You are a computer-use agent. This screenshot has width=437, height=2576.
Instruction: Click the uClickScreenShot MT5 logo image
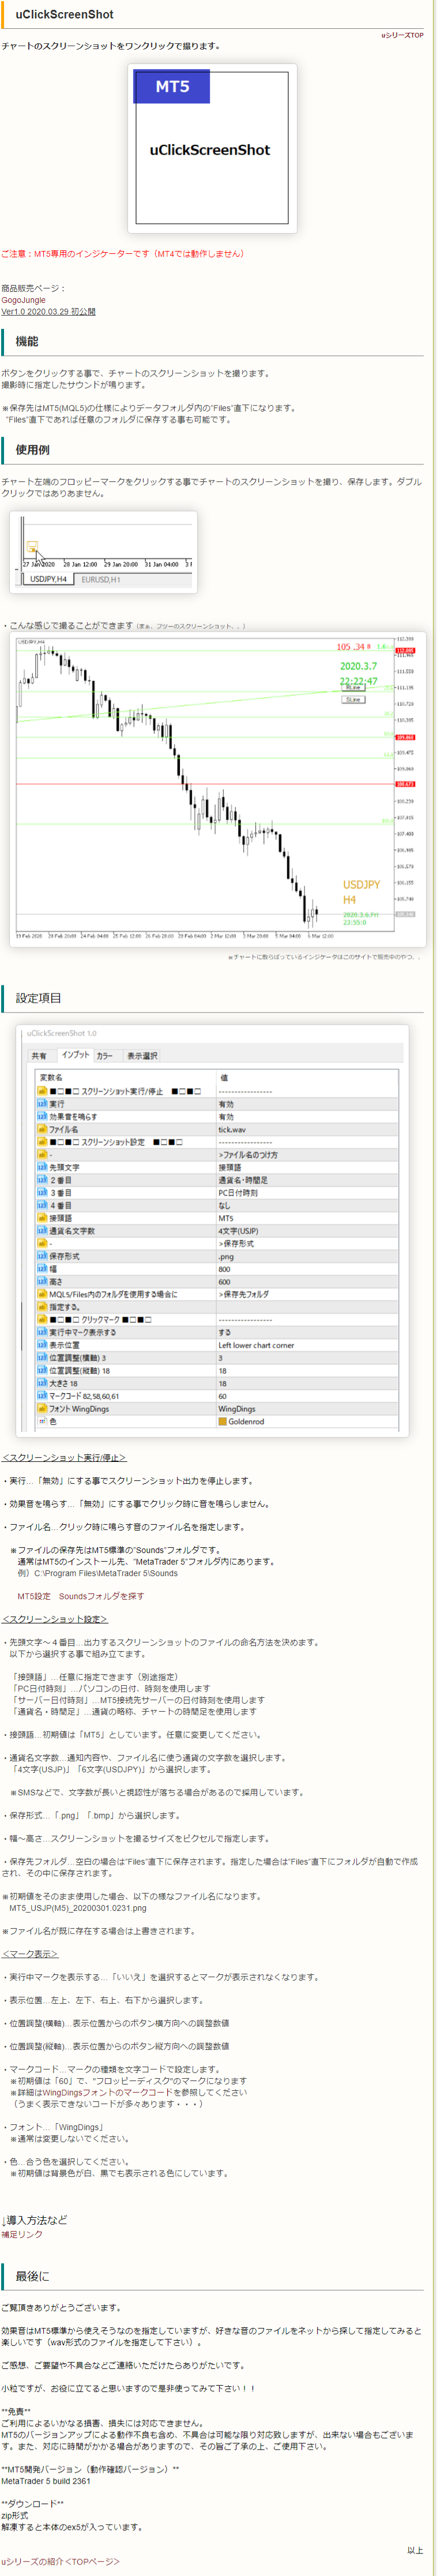212,148
